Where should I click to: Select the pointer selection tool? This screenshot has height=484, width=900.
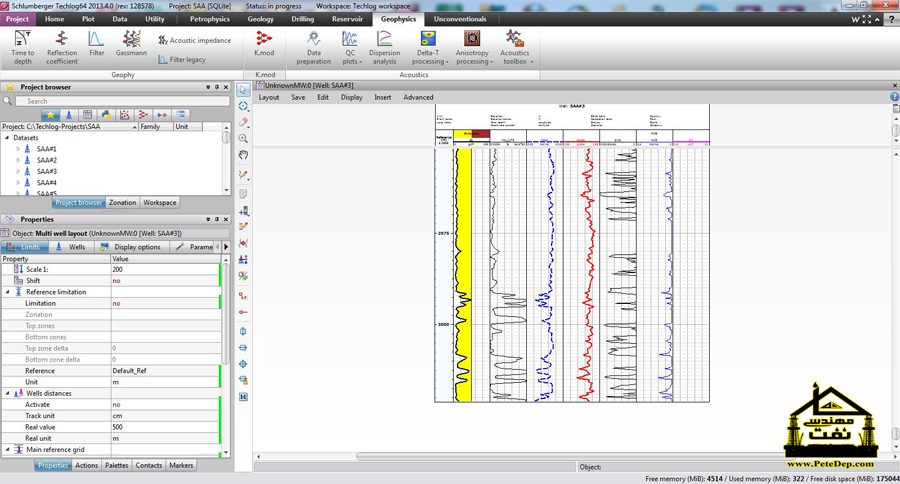tap(243, 90)
